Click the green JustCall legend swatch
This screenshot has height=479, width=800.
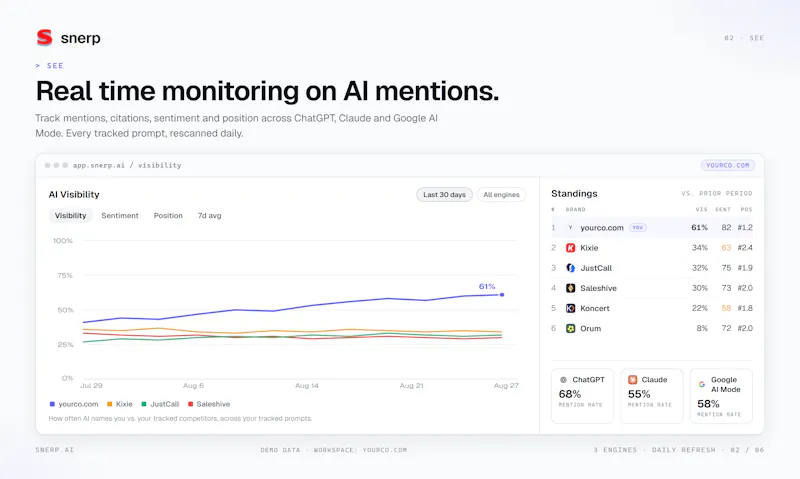144,404
